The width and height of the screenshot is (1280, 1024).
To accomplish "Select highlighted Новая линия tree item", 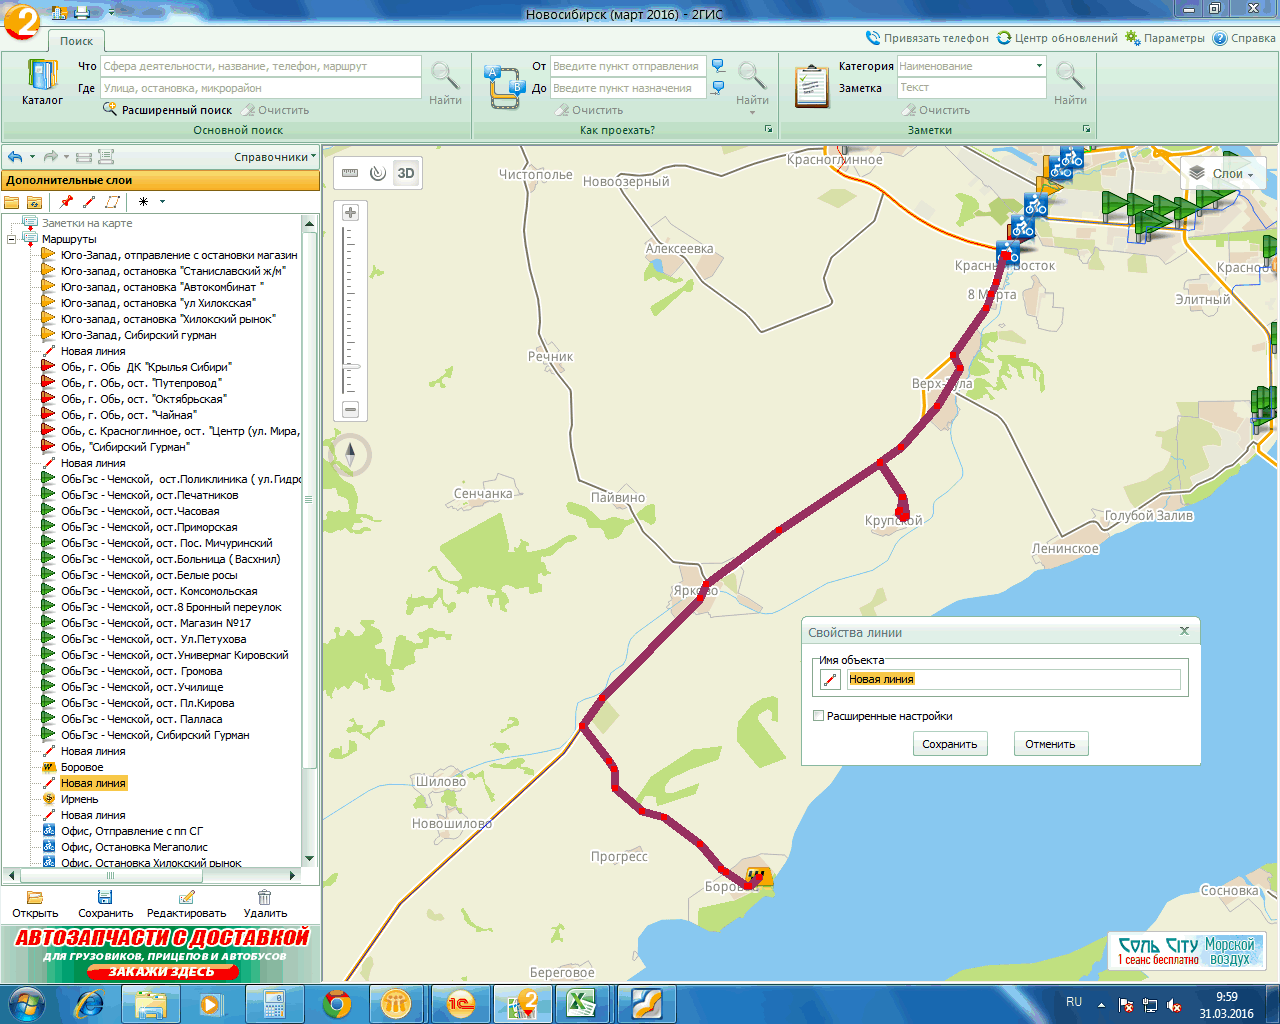I will [x=93, y=783].
